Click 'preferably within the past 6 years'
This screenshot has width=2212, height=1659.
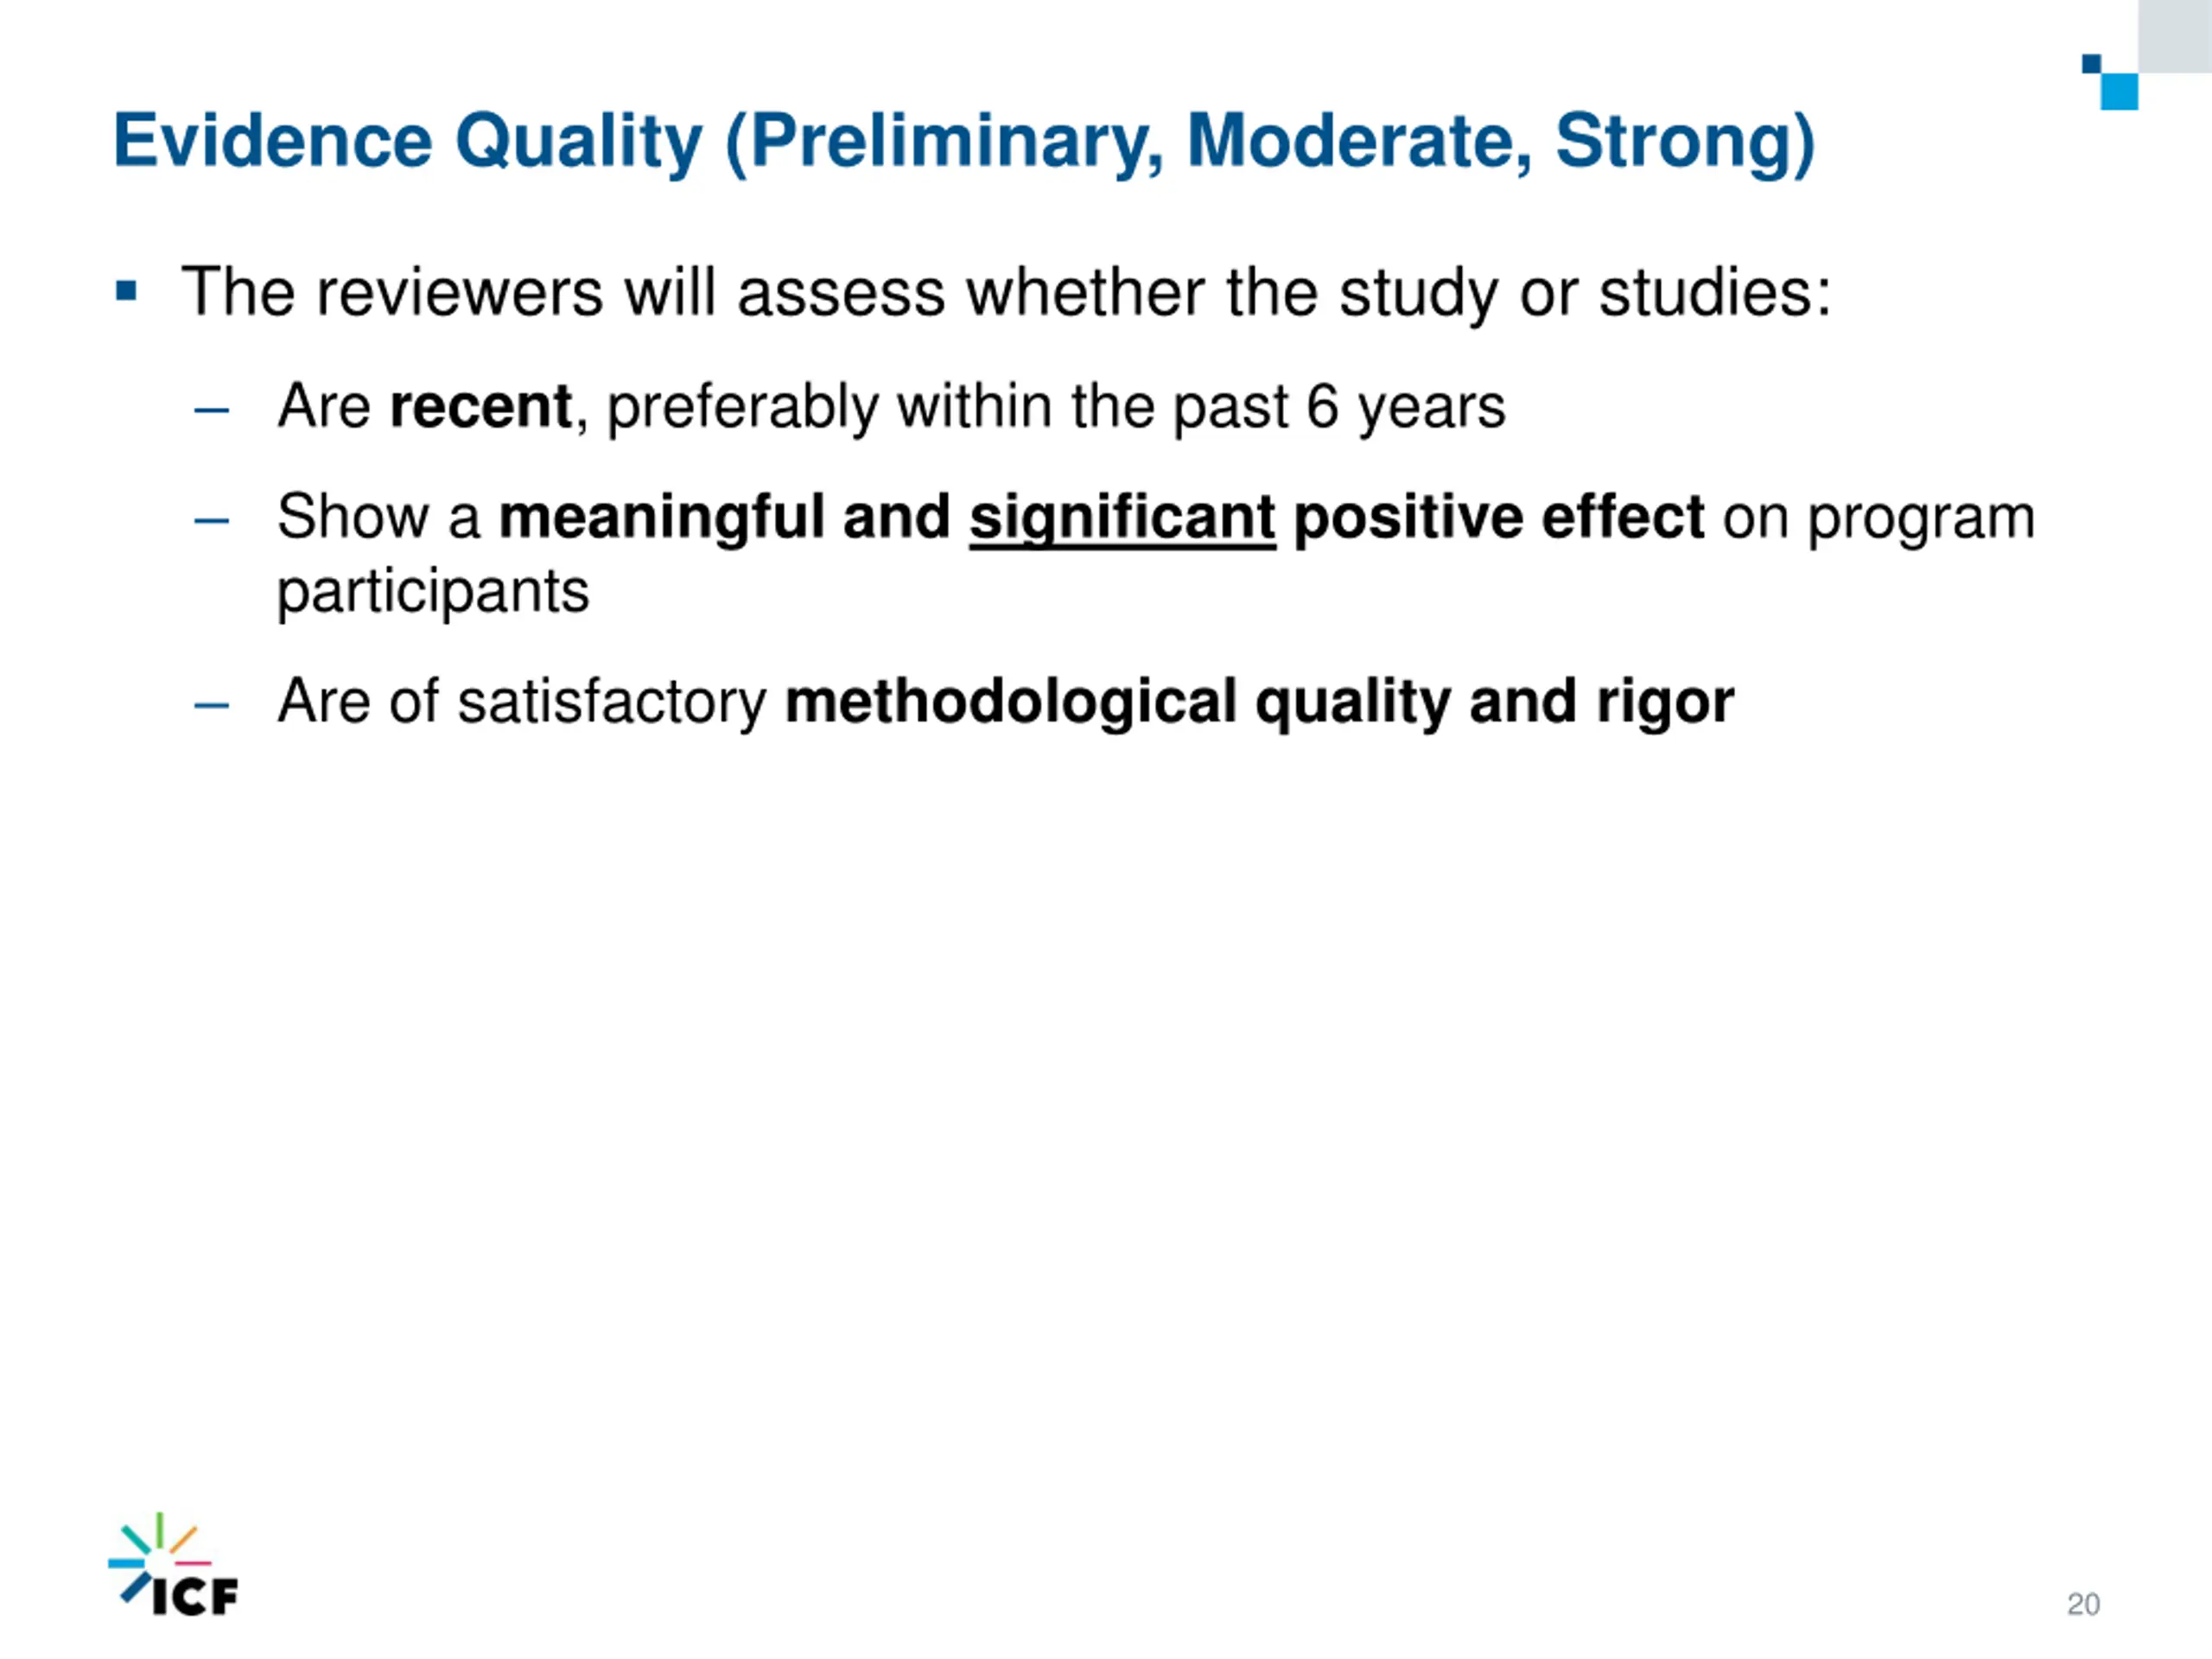[x=1056, y=408]
